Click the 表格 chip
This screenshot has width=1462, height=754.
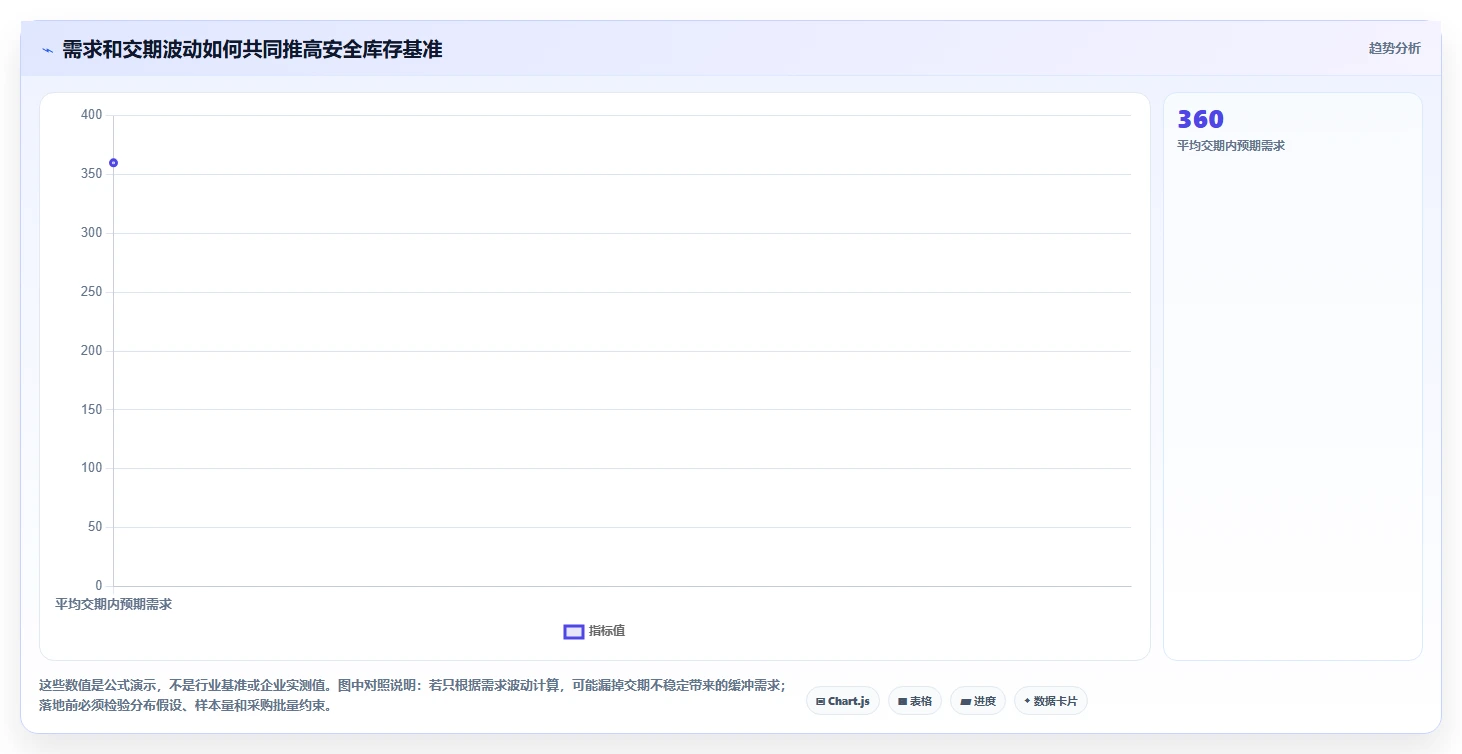(915, 701)
